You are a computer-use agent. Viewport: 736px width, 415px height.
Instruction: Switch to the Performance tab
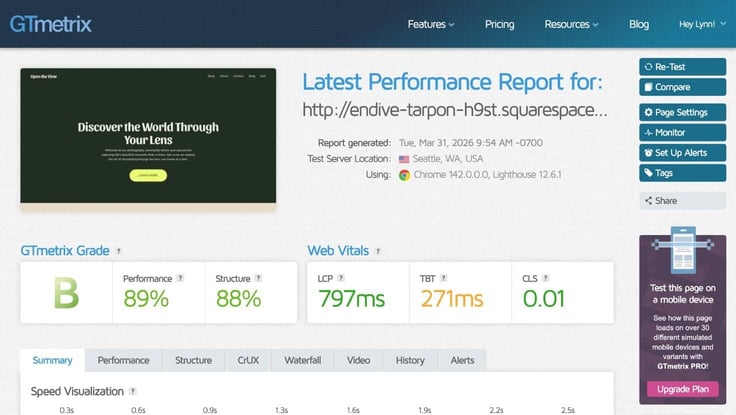tap(123, 360)
